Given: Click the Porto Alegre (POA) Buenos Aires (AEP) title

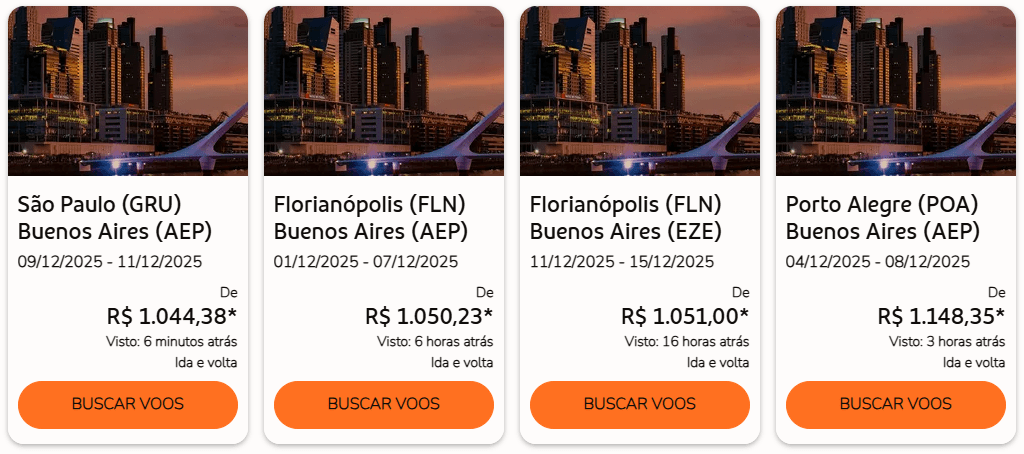Looking at the screenshot, I should pyautogui.click(x=883, y=219).
